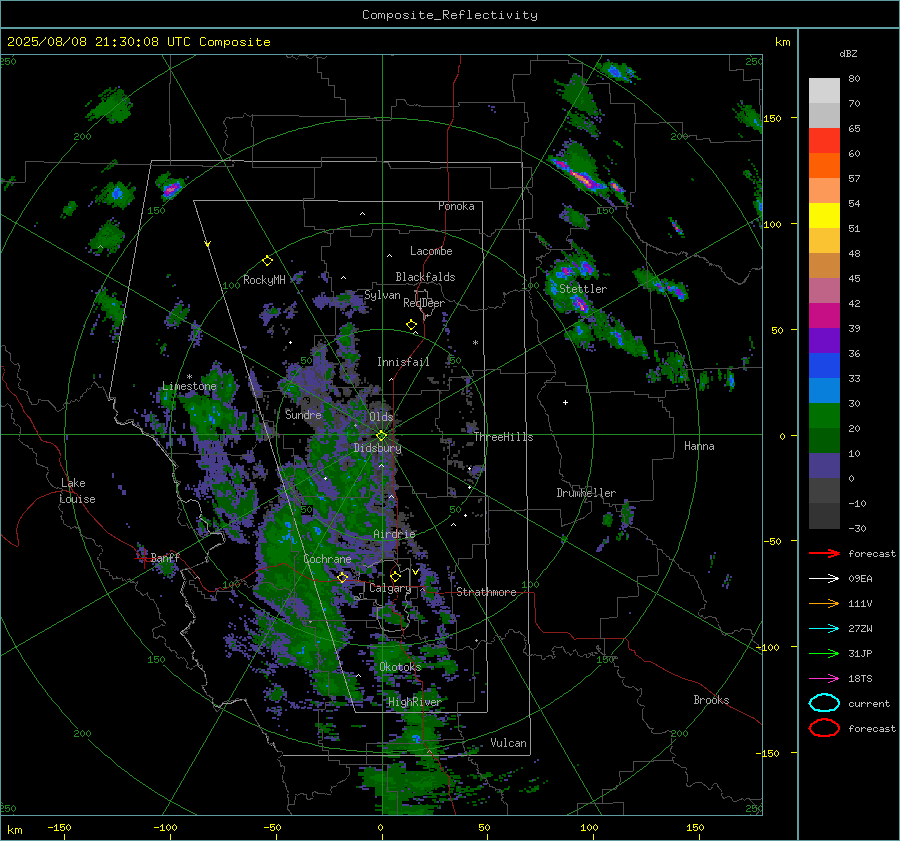
Task: Click the Vulcan label
Action: 508,743
